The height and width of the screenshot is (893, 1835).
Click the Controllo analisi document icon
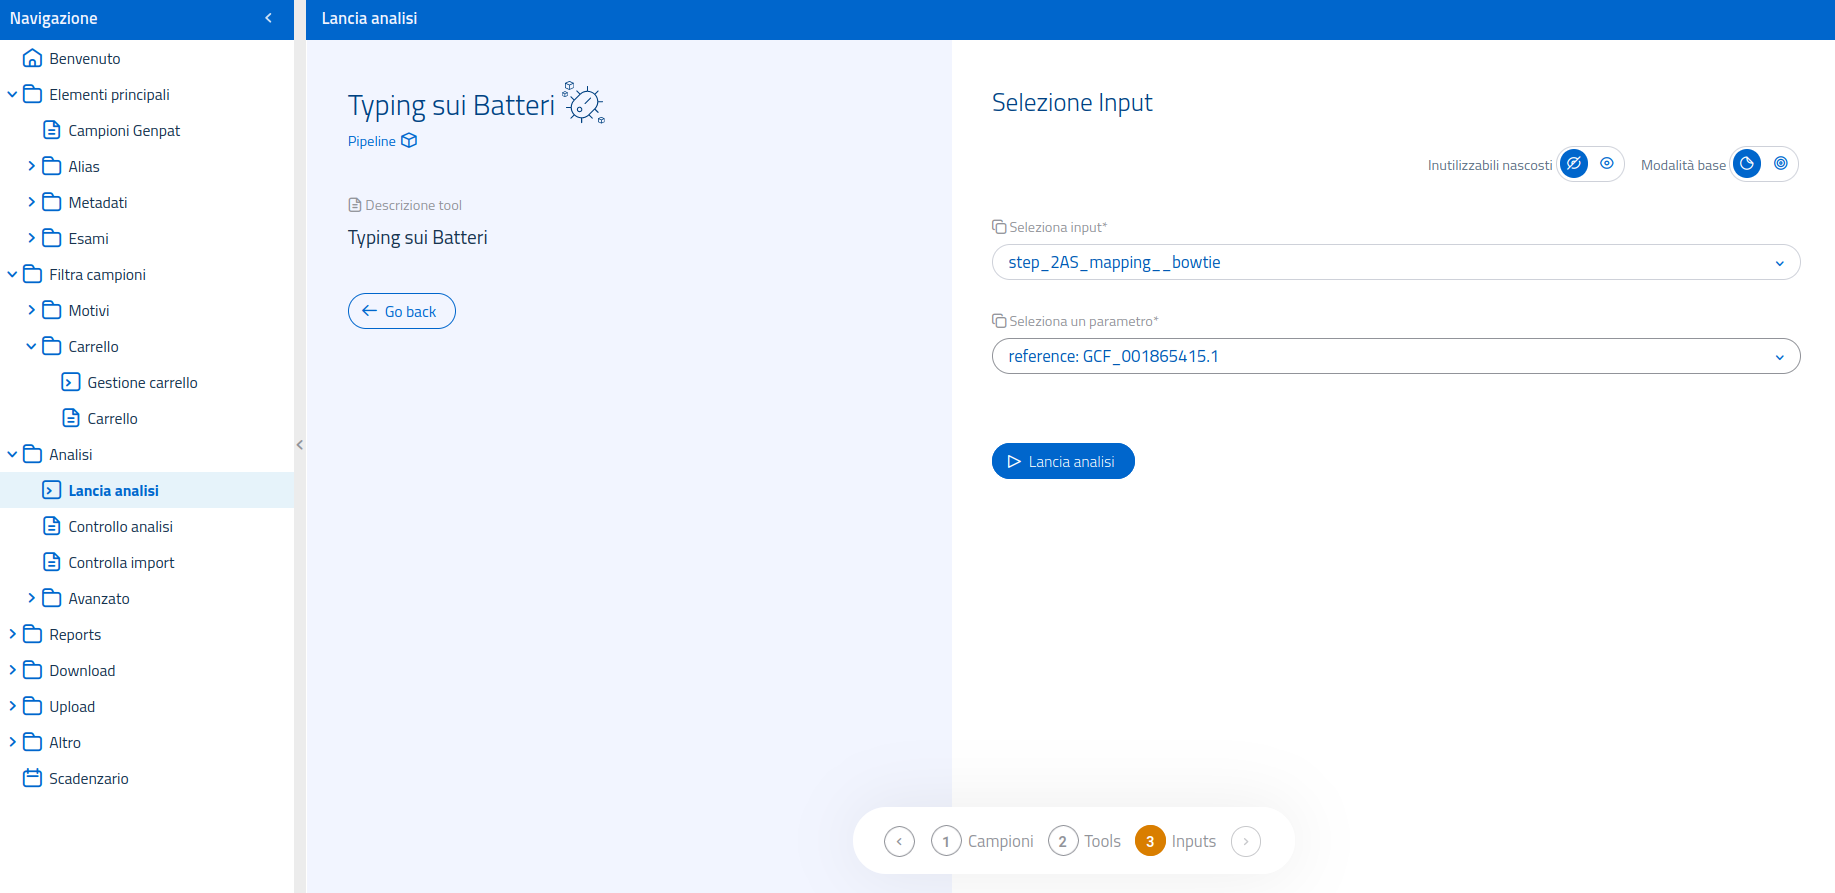52,526
